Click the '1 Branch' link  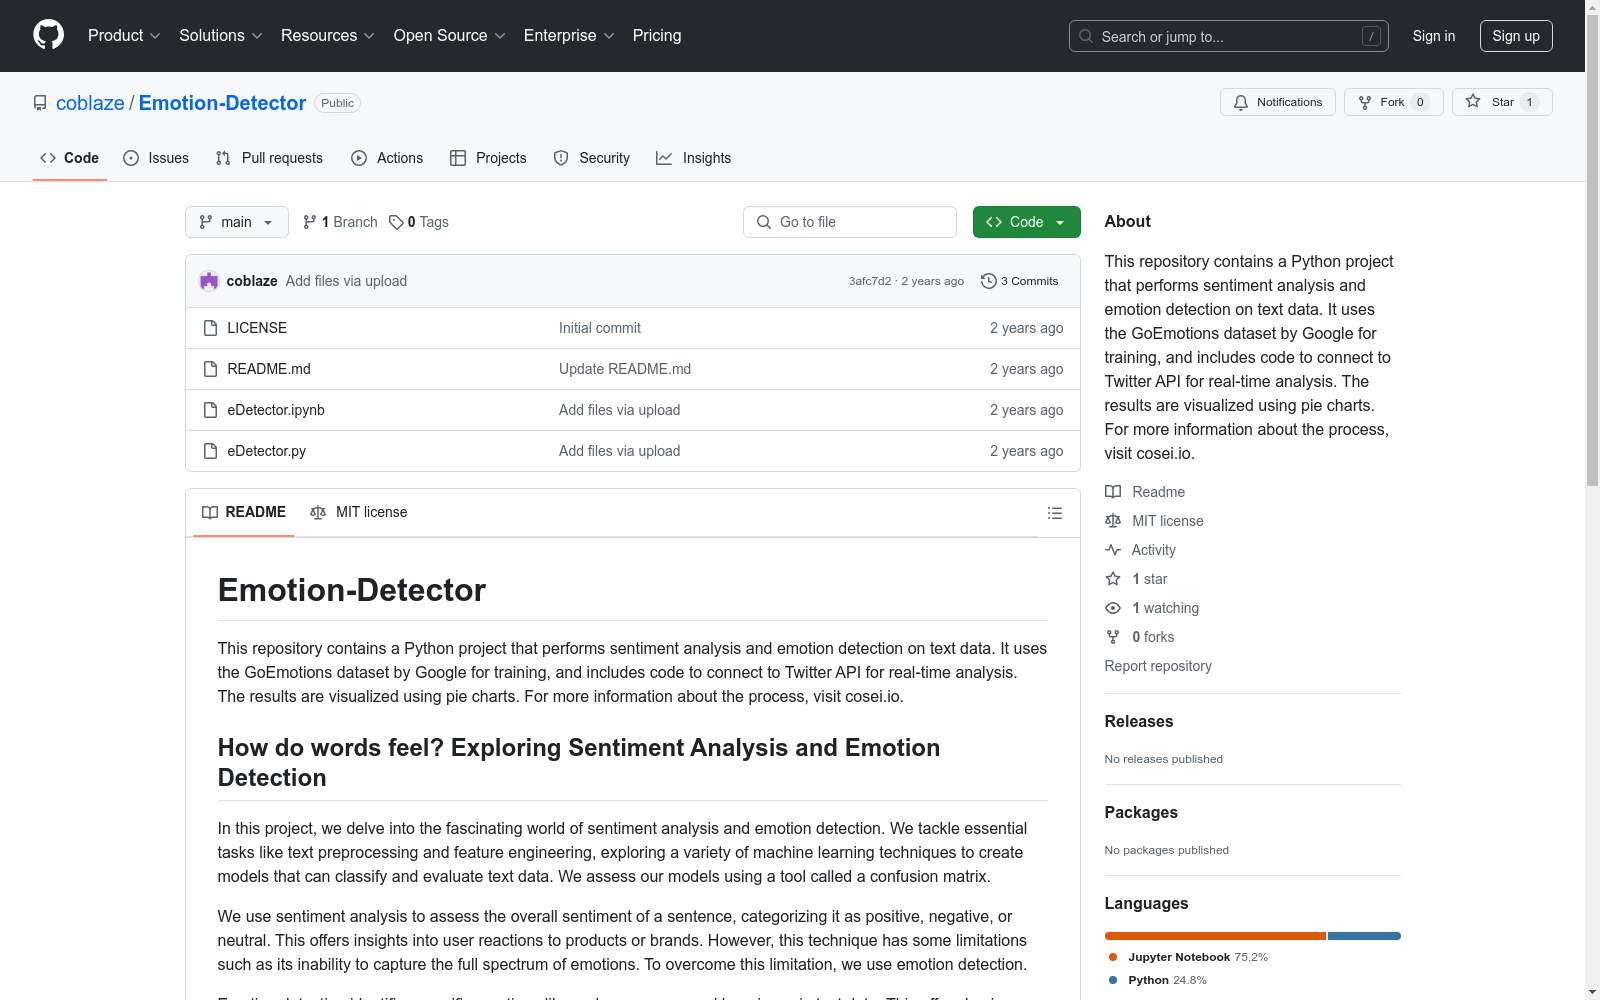point(340,222)
